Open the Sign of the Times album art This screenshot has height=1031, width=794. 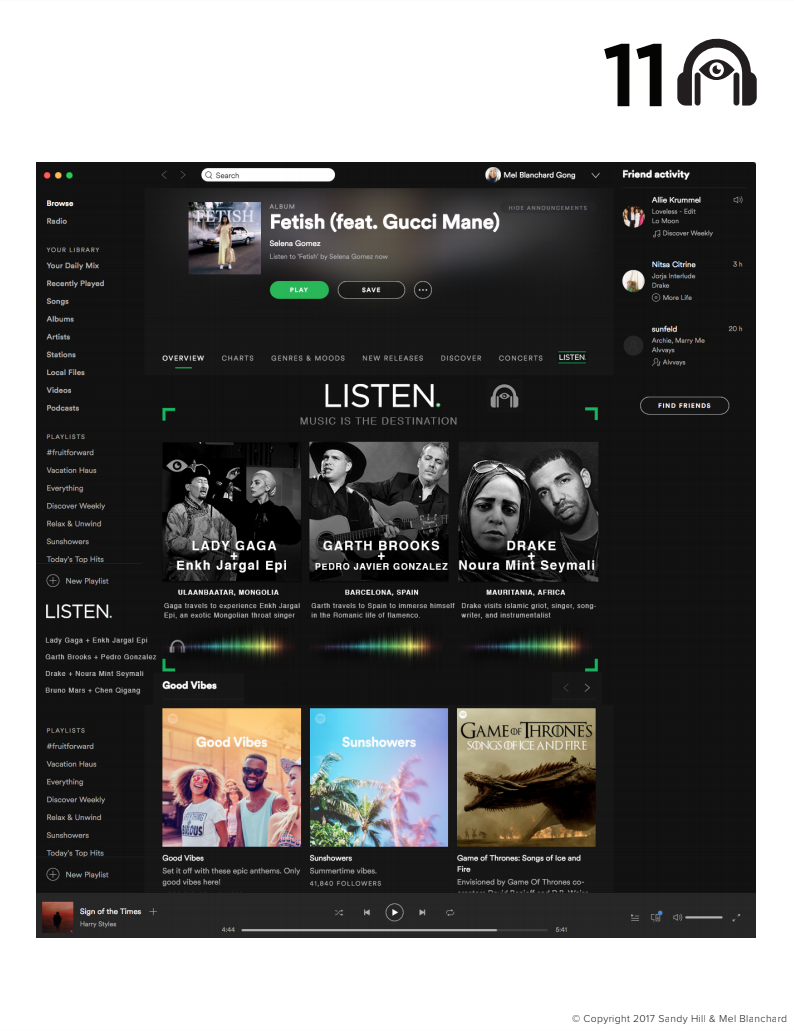(57, 917)
